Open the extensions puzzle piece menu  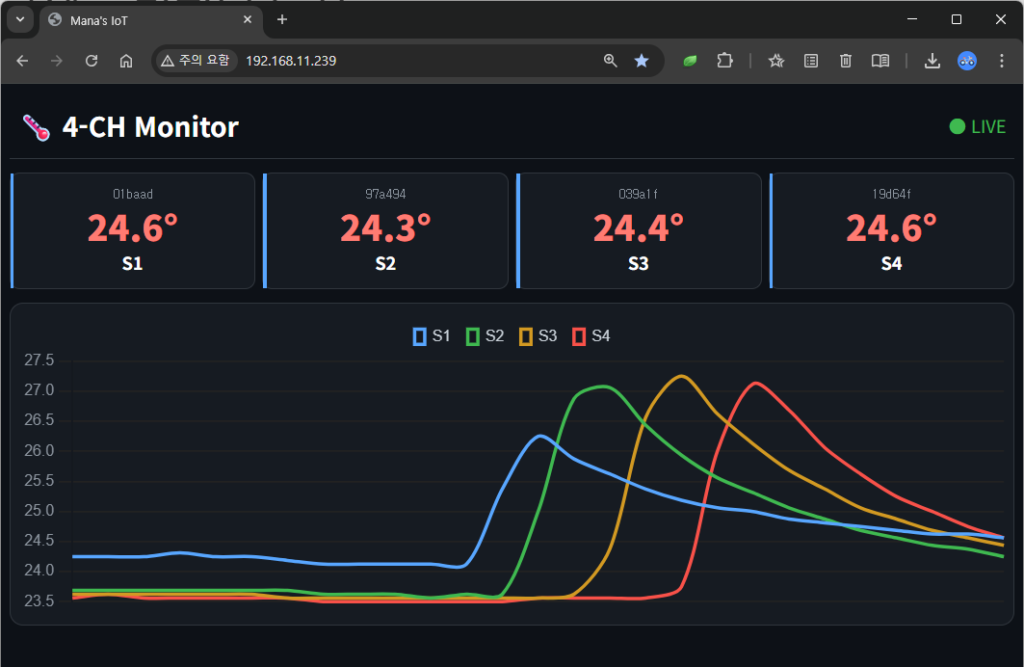point(724,61)
